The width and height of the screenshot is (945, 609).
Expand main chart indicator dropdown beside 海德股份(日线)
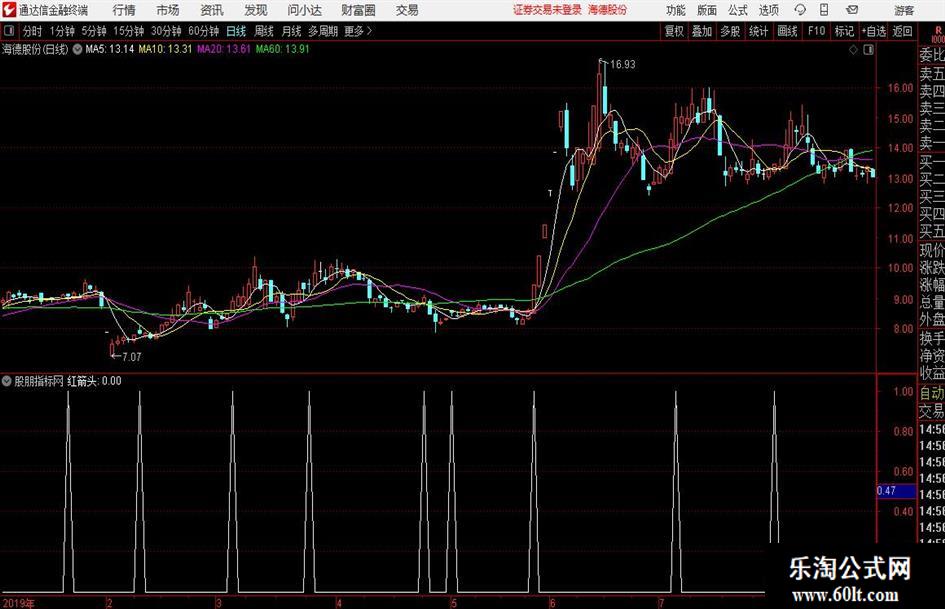tap(77, 50)
